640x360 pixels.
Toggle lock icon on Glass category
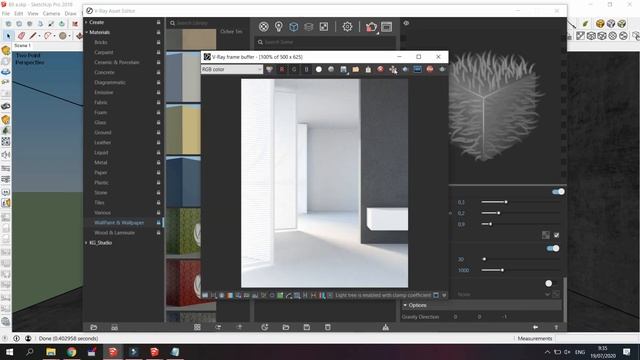[x=158, y=122]
